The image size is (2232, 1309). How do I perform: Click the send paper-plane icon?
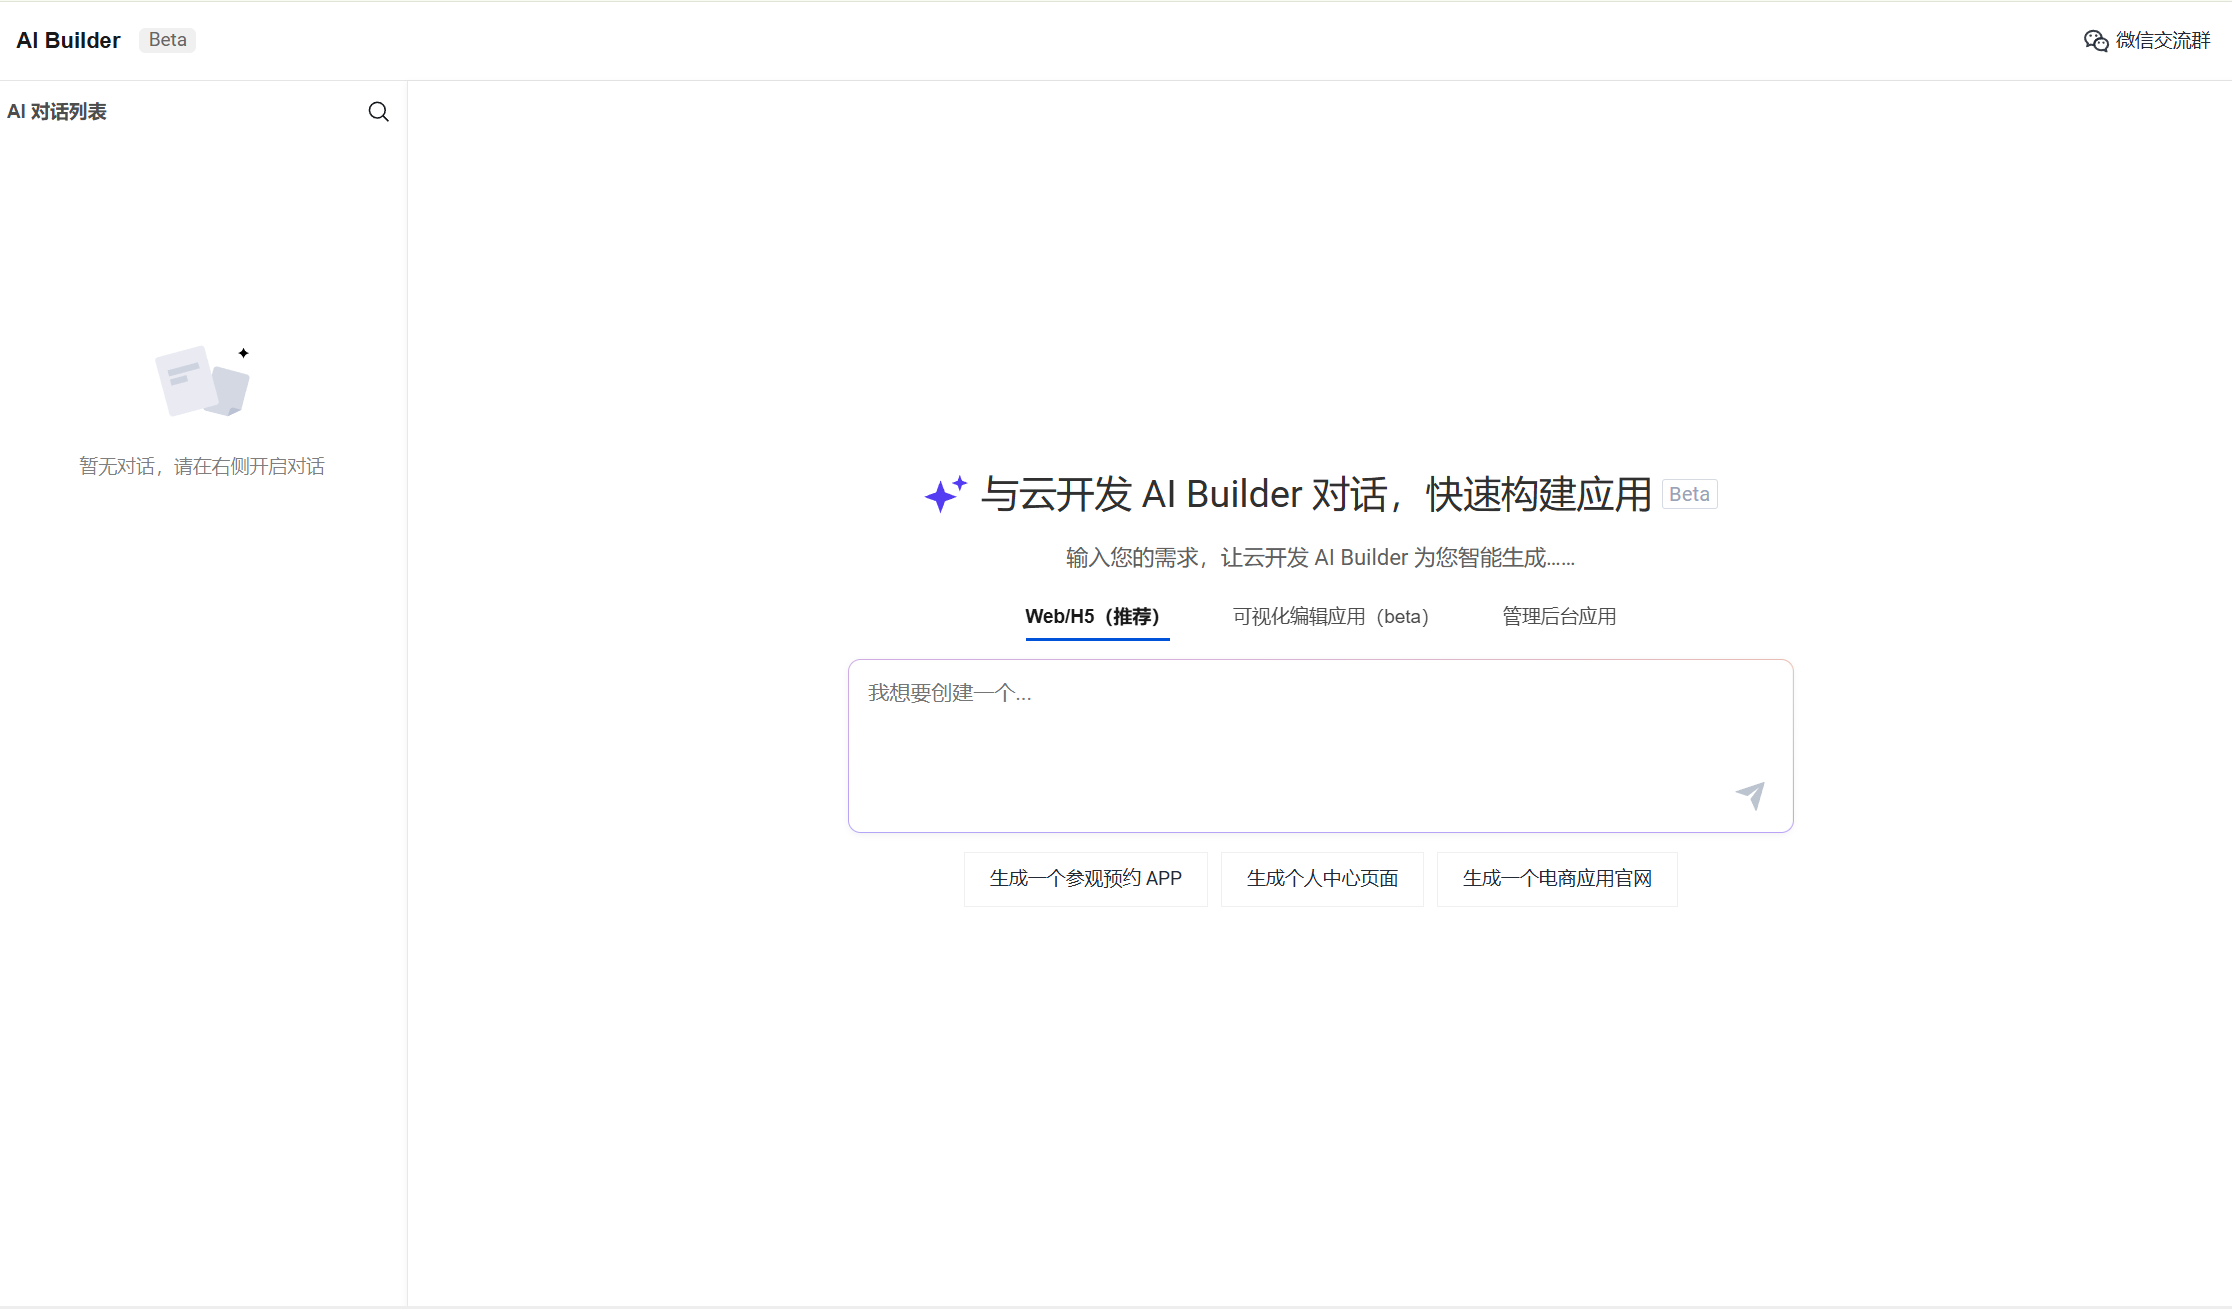pos(1750,795)
